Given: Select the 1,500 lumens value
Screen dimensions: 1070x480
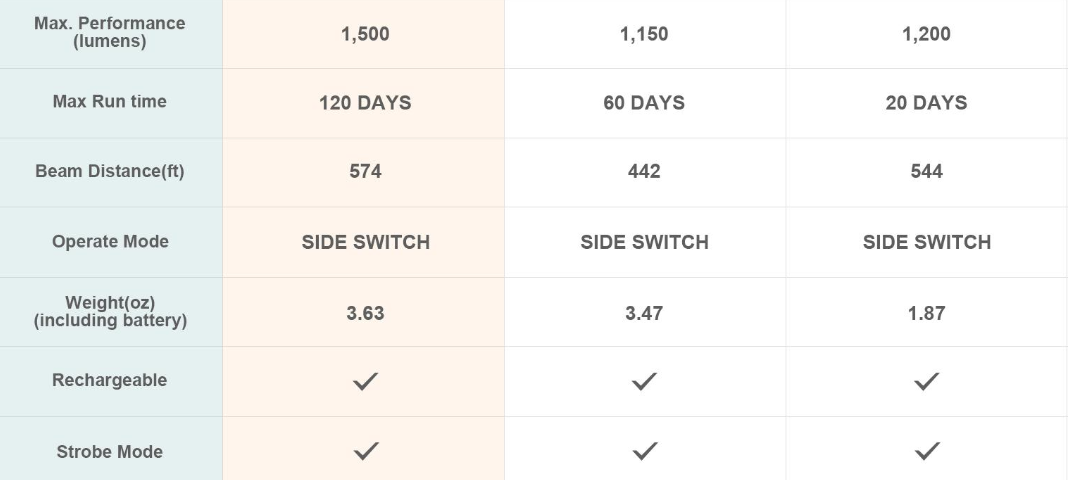Looking at the screenshot, I should point(365,34).
